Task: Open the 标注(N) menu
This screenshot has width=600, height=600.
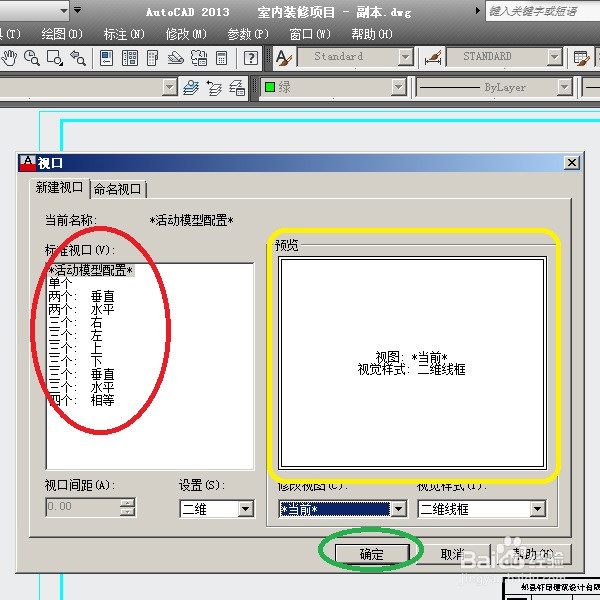Action: (124, 34)
